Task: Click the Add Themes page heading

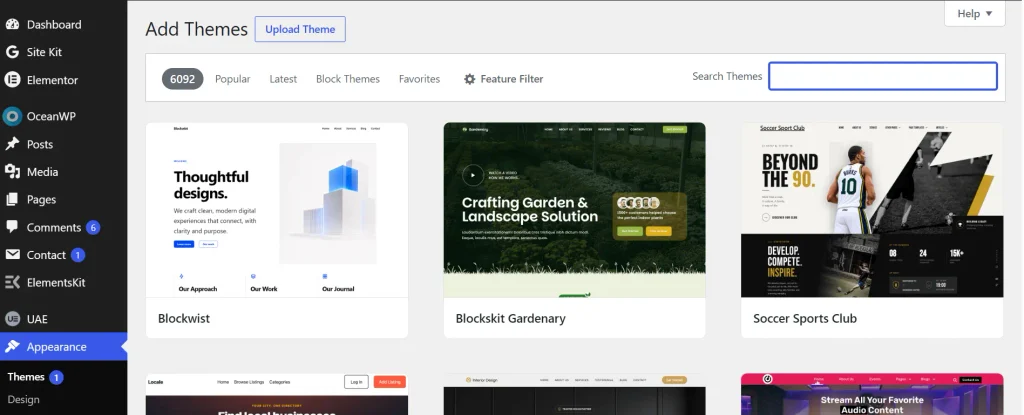Action: pos(197,29)
